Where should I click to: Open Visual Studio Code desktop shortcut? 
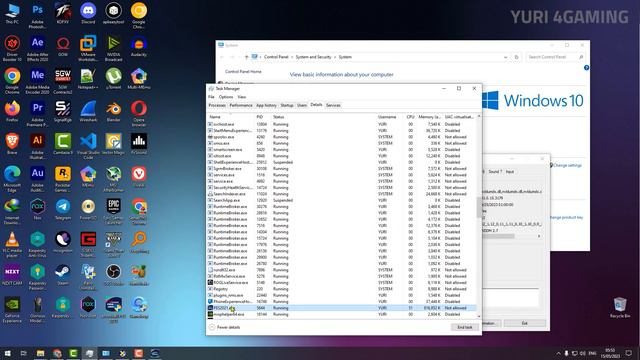88,146
